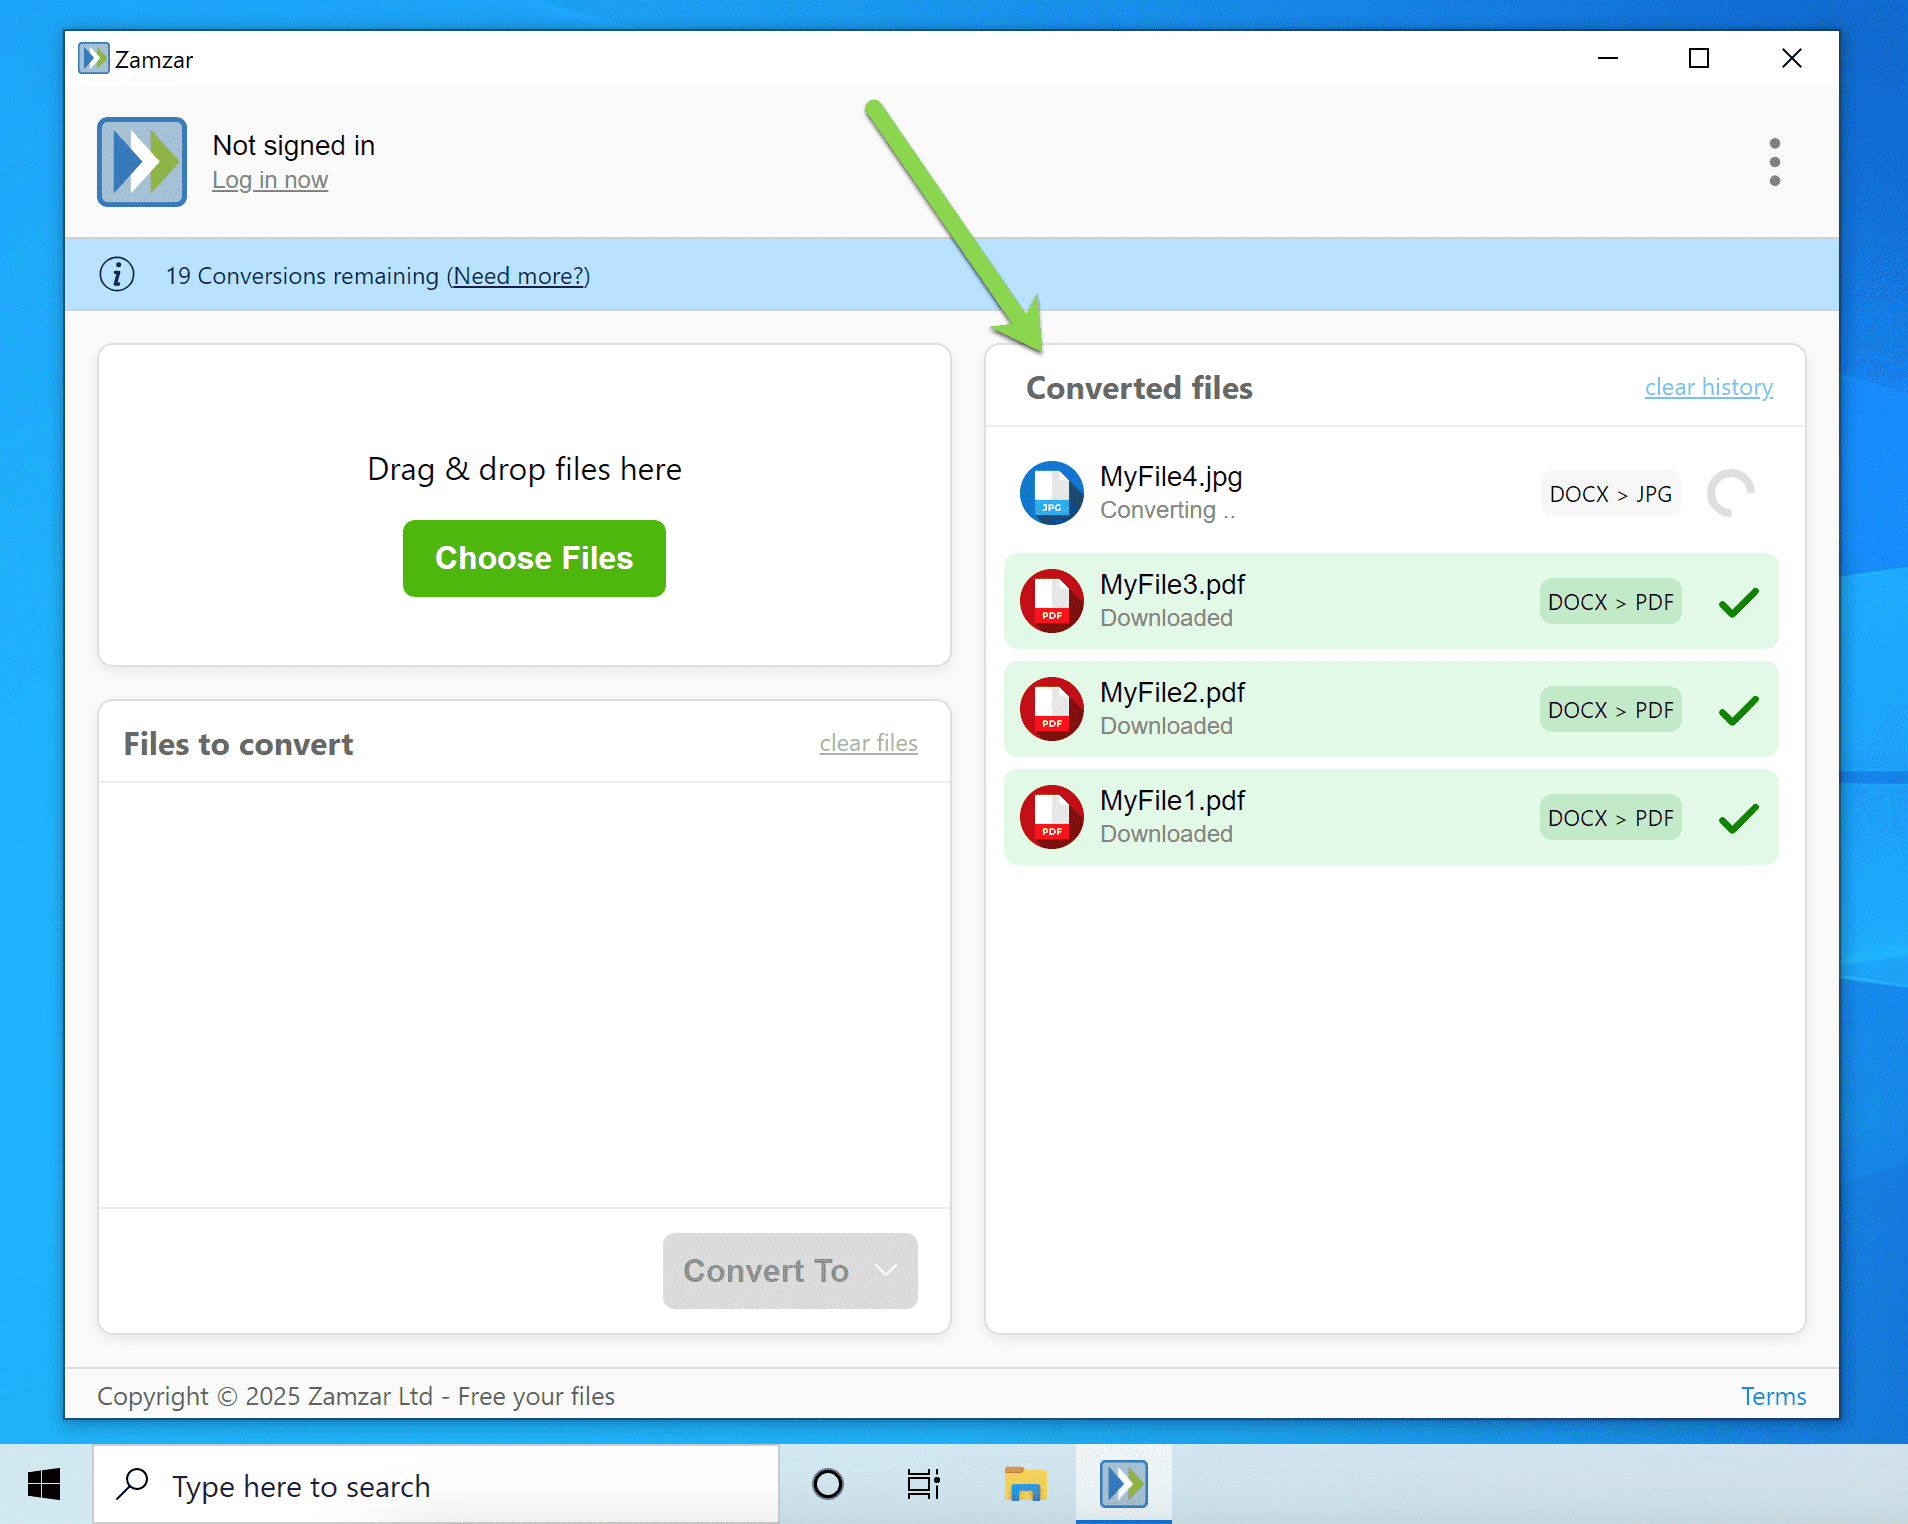Open the Terms link at bottom right
This screenshot has width=1908, height=1524.
(1772, 1396)
